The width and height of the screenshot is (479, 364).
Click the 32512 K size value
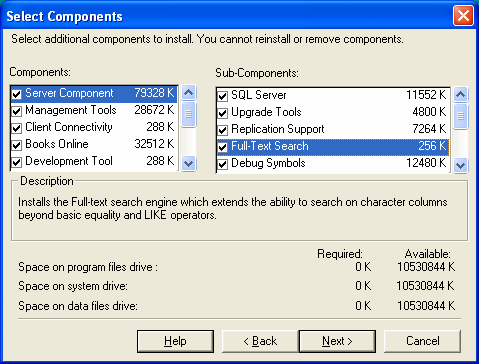(x=154, y=144)
